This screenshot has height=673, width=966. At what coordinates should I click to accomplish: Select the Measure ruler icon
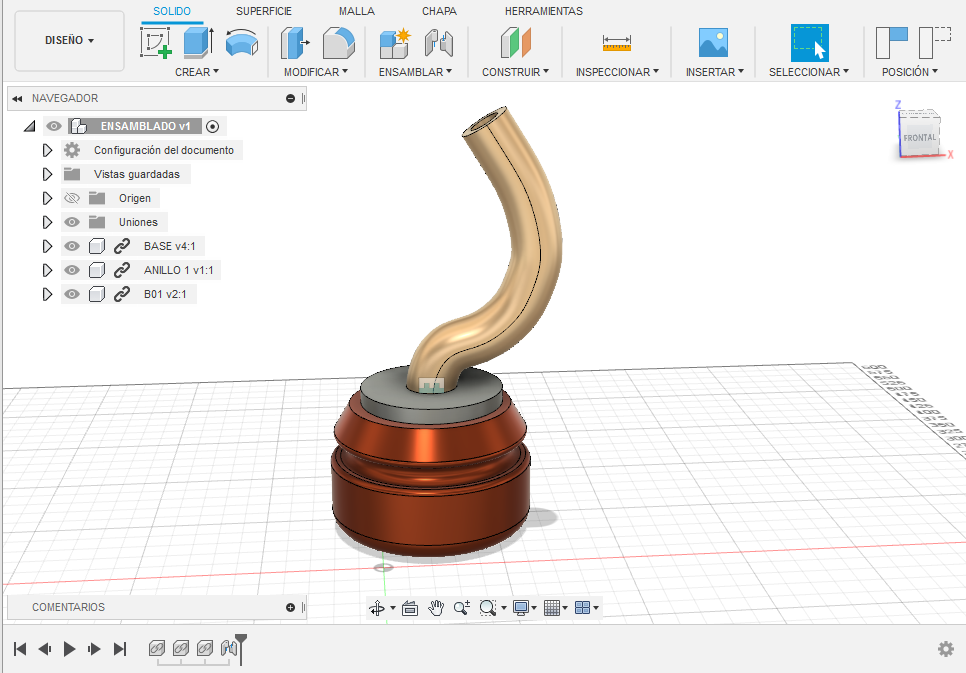click(x=617, y=43)
